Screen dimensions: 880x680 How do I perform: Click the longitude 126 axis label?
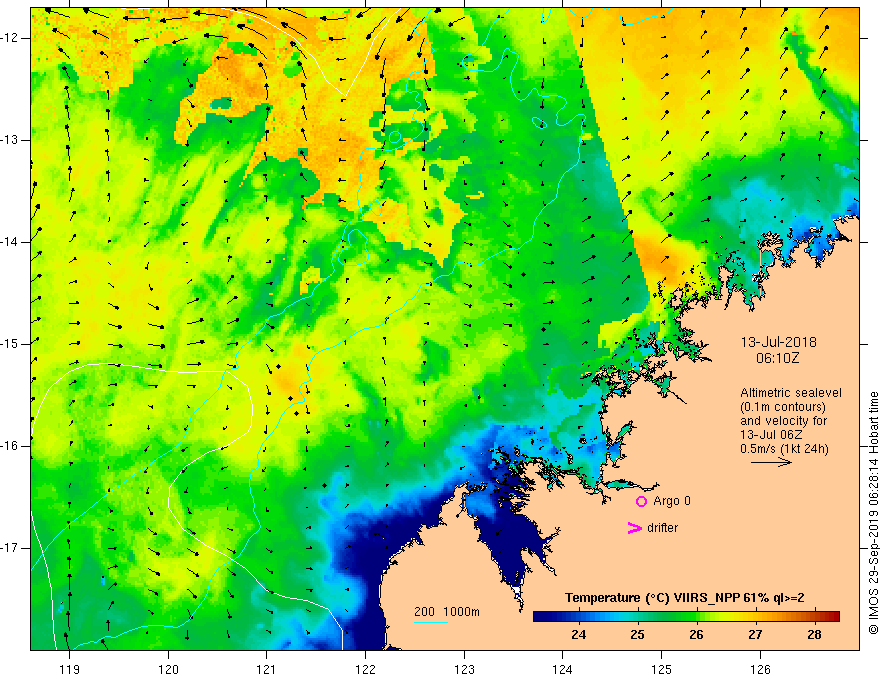(760, 669)
